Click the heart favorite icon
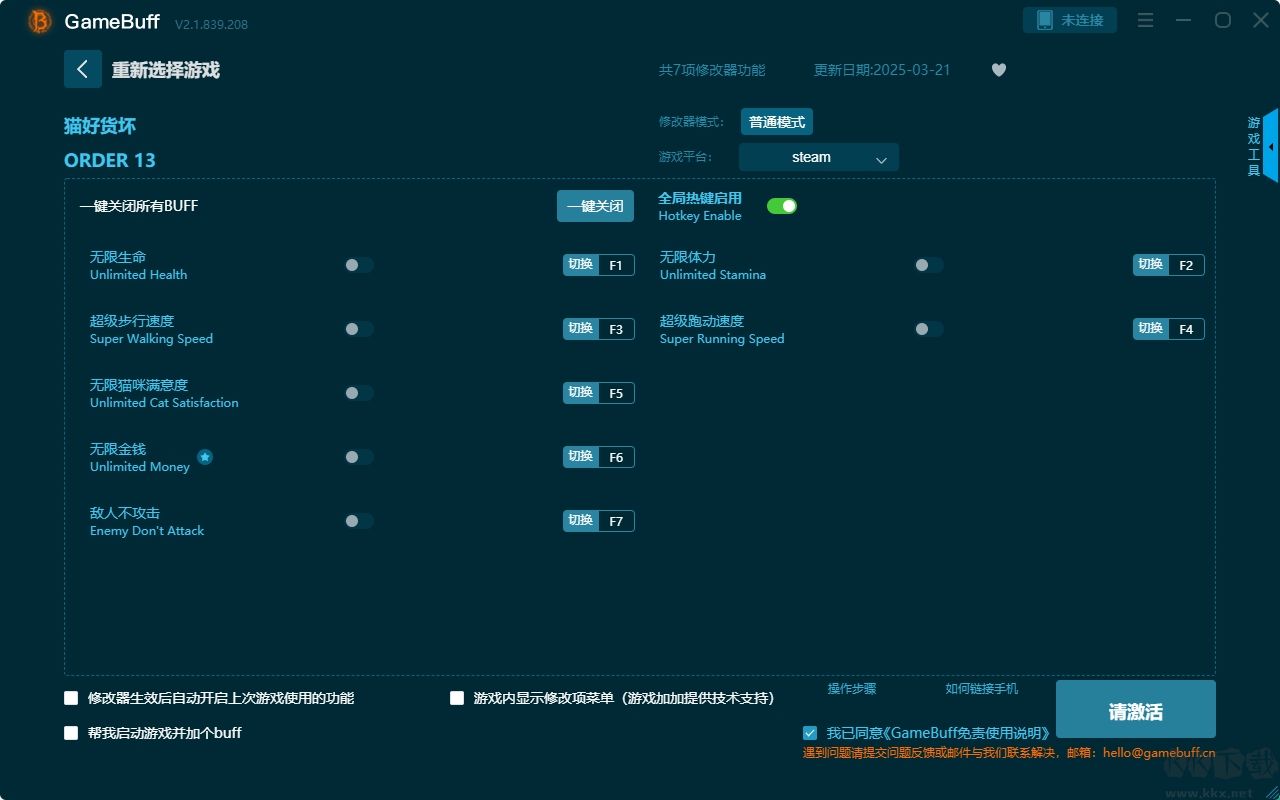Screen dimensions: 1280x800 coord(998,70)
